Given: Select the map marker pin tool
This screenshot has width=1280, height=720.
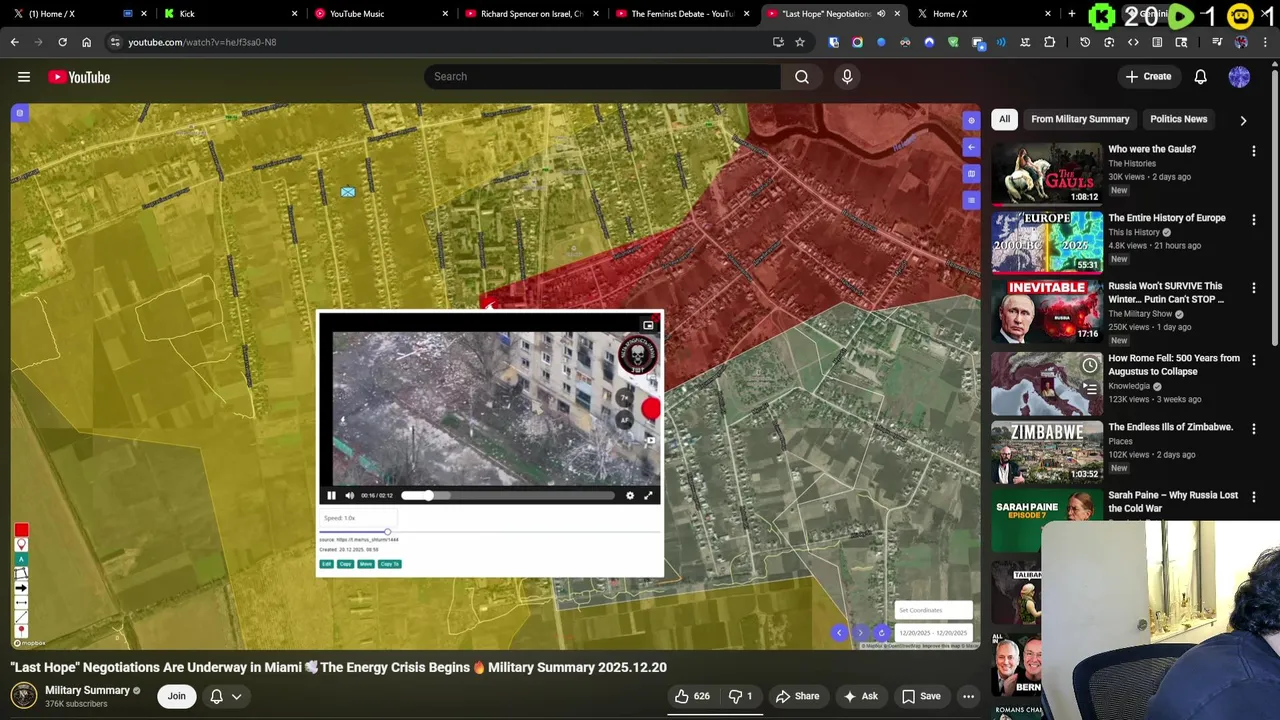Looking at the screenshot, I should (x=21, y=545).
